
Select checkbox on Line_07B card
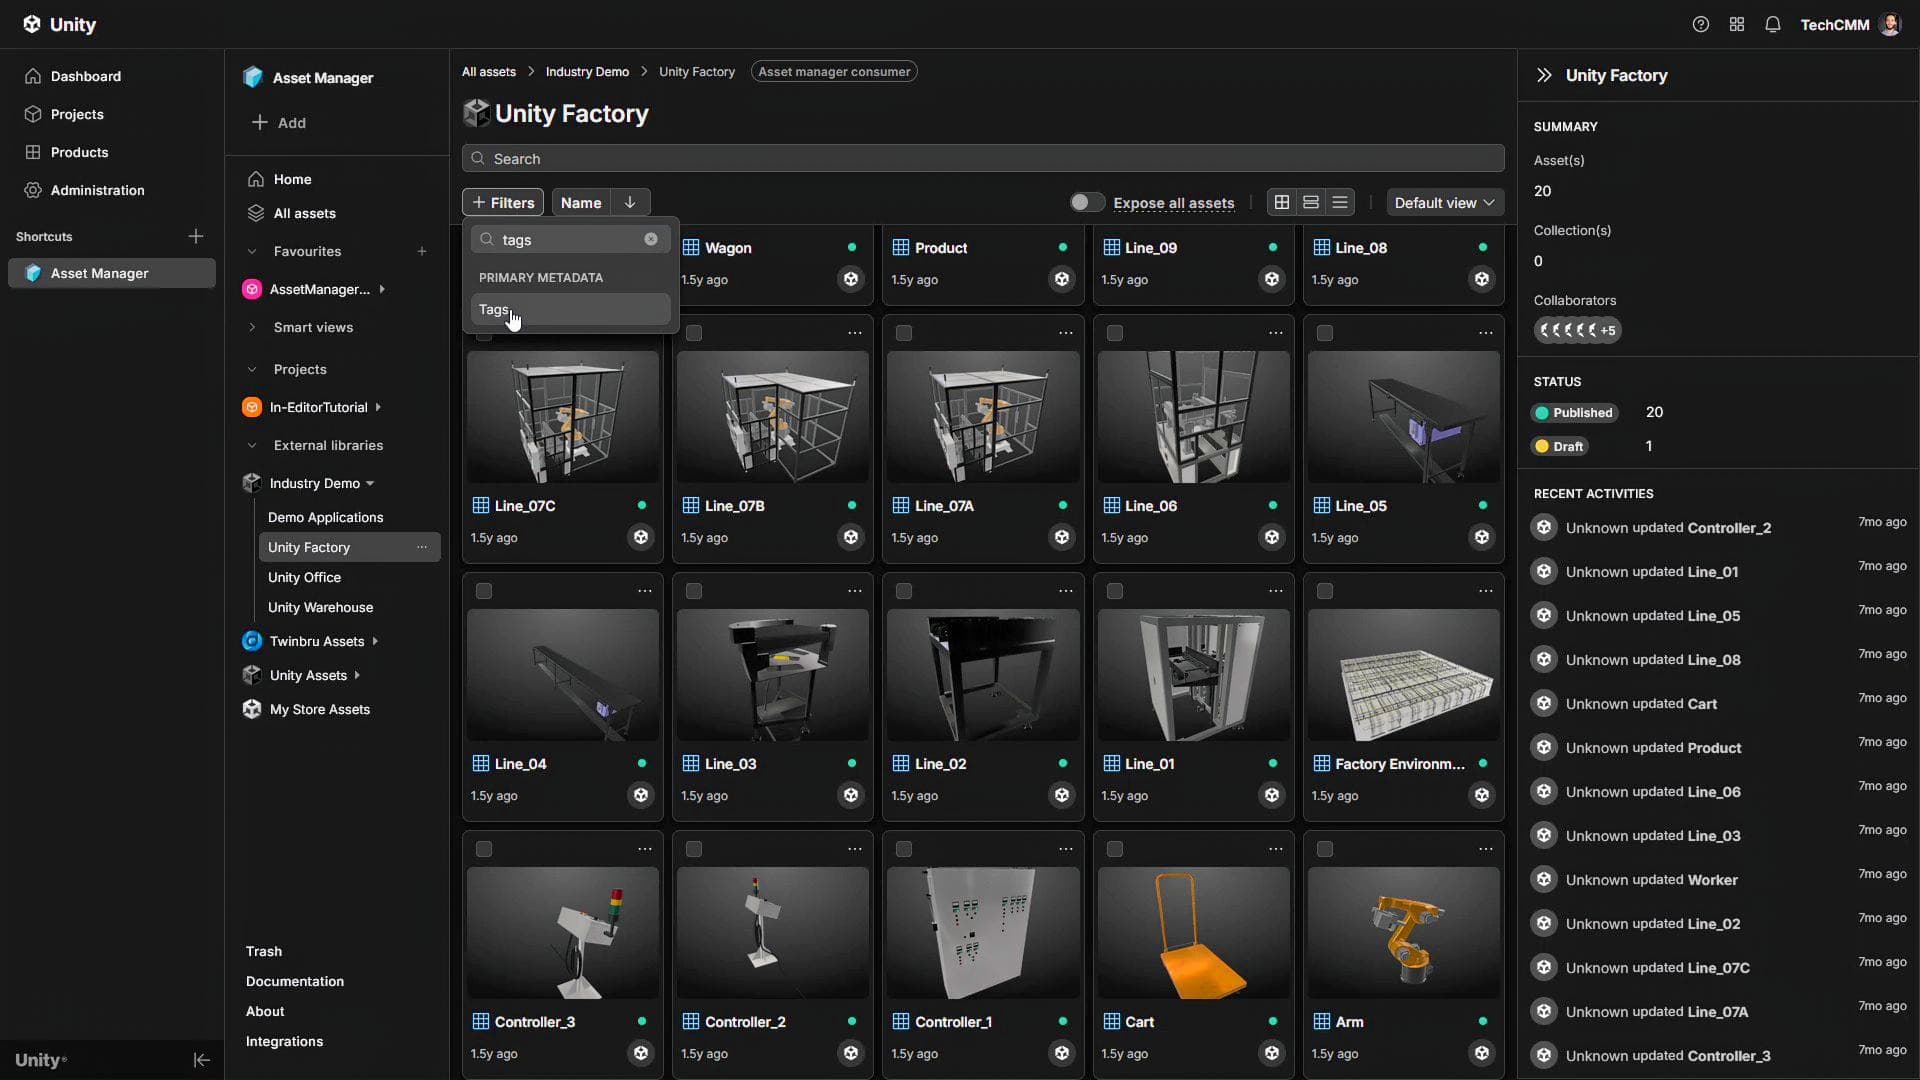click(x=694, y=333)
